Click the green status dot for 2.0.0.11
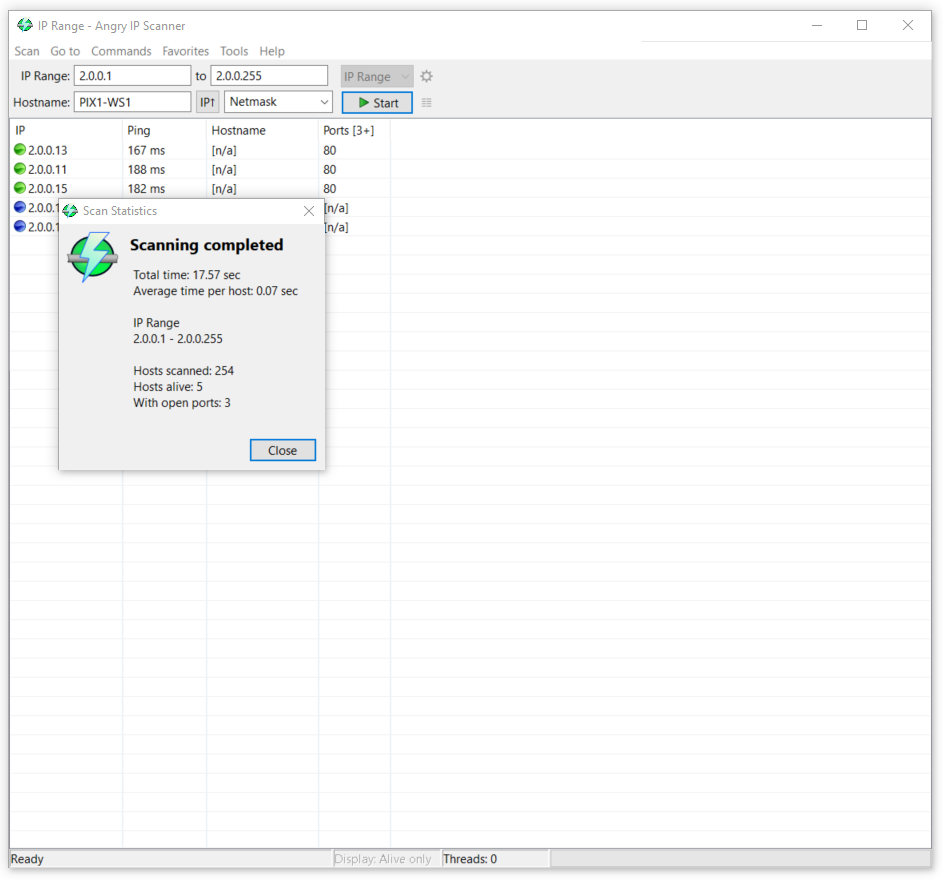This screenshot has width=943, height=881. (x=20, y=169)
